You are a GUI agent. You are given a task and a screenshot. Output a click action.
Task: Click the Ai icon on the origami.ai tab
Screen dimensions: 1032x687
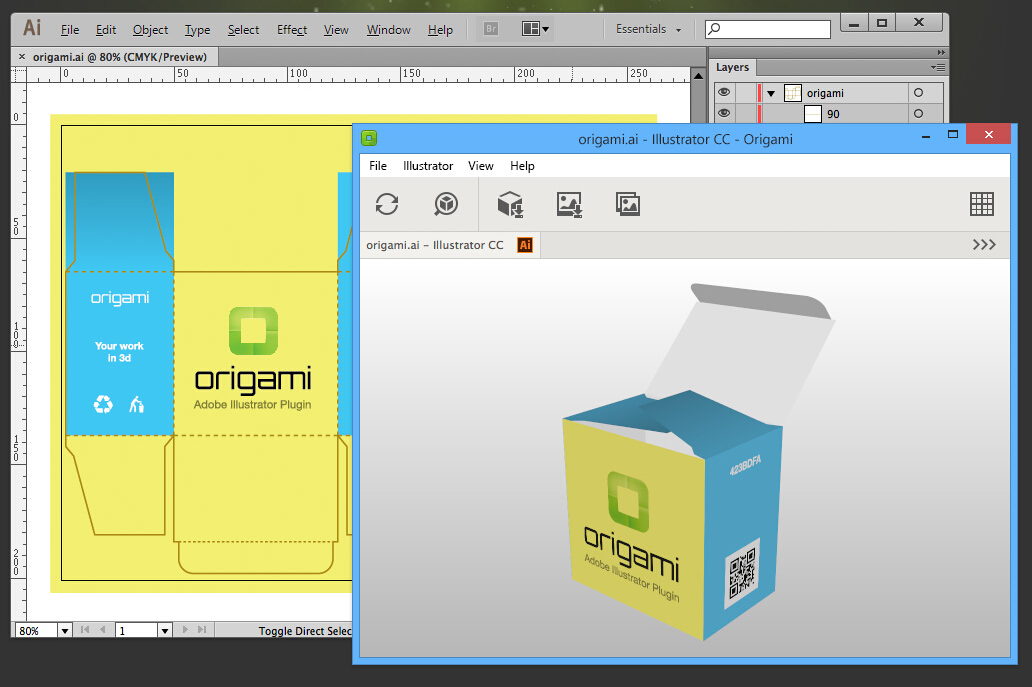point(525,245)
